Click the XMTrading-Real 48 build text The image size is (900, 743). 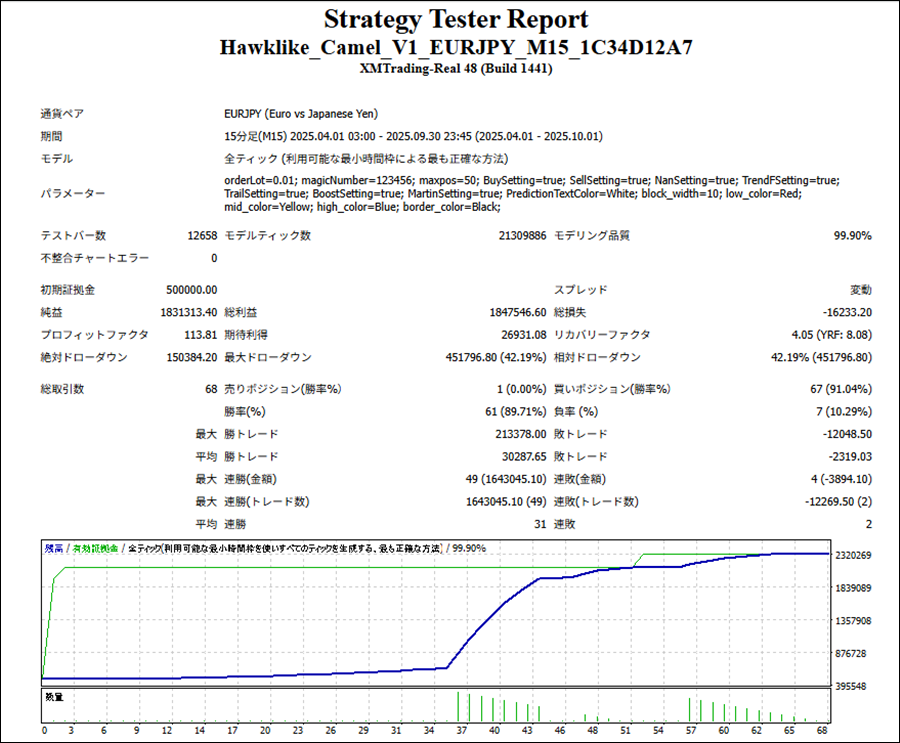click(x=455, y=69)
